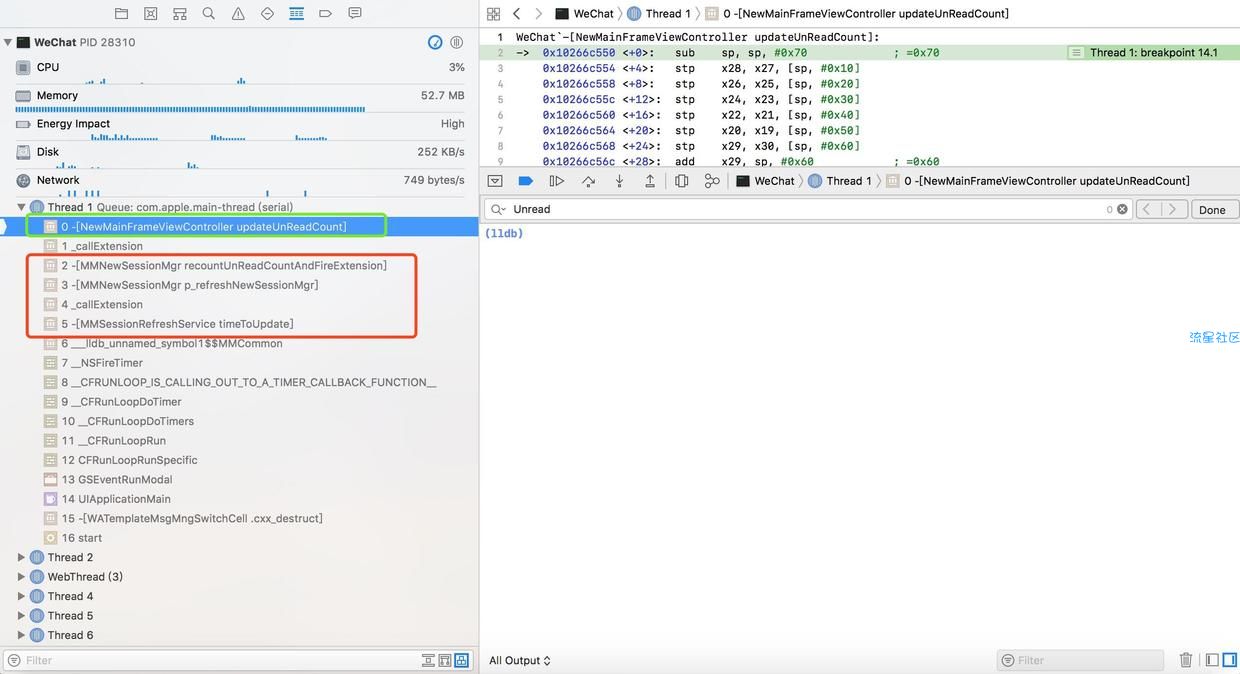Select frame 11 __CFRunLoopRun
Image resolution: width=1240 pixels, height=674 pixels.
tap(240, 440)
